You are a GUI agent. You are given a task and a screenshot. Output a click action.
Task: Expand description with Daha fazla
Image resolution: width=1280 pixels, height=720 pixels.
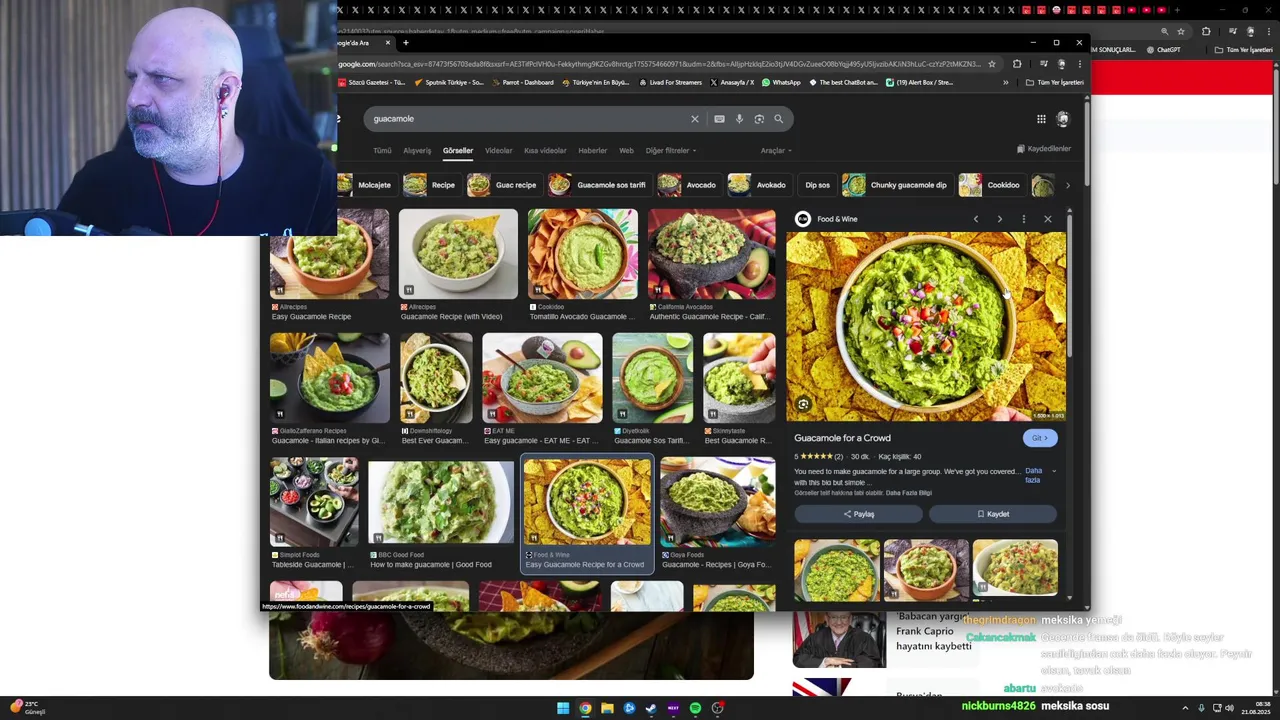[x=1038, y=475]
